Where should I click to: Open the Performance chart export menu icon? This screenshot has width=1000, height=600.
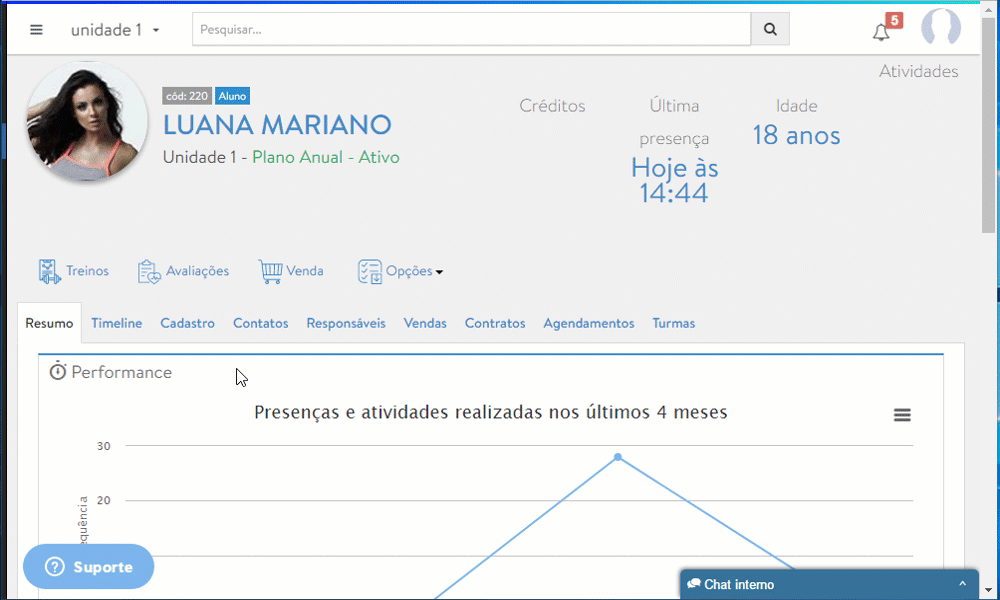click(x=902, y=414)
